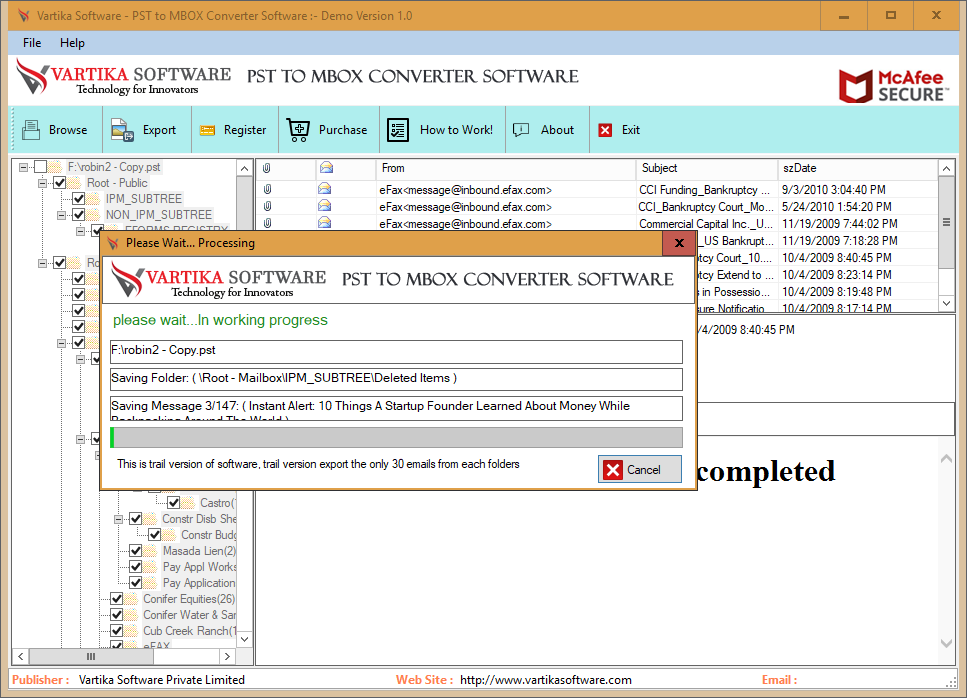This screenshot has width=967, height=698.
Task: Collapse the NON_IPM_SUBTREE tree node
Action: tap(62, 215)
